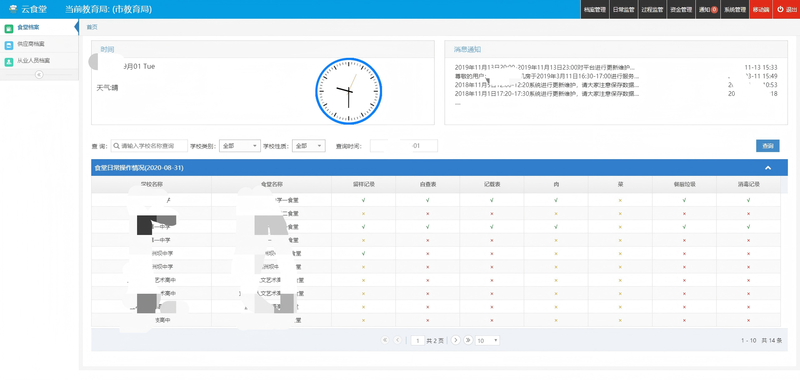Click last row's red cross under 消毒记录
Screen dimensions: 800x380
[748, 320]
